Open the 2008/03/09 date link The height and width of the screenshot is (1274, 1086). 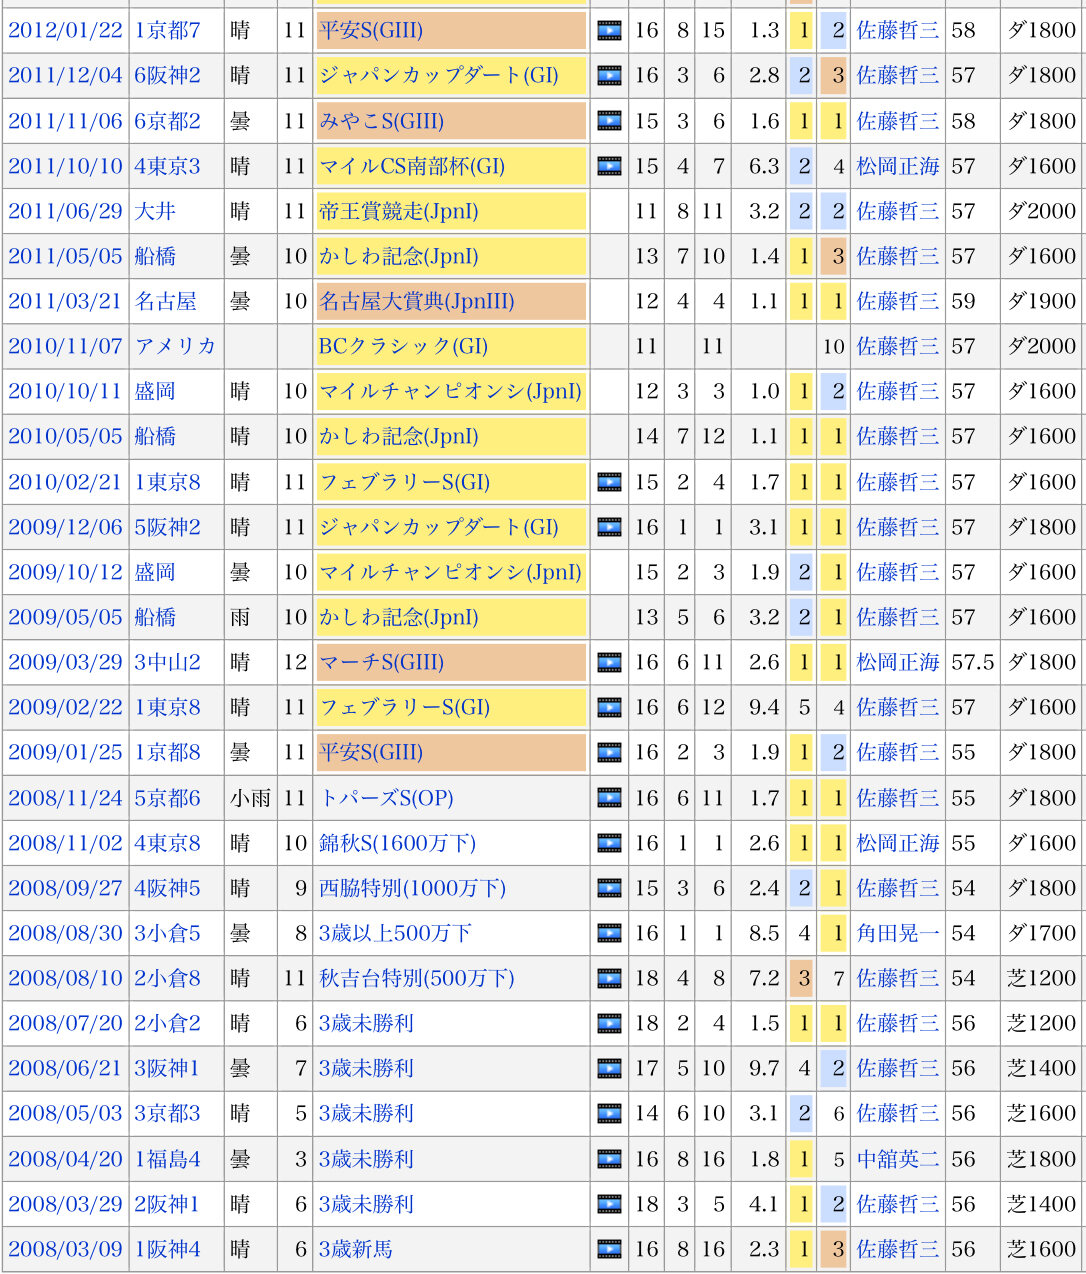[x=65, y=1249]
